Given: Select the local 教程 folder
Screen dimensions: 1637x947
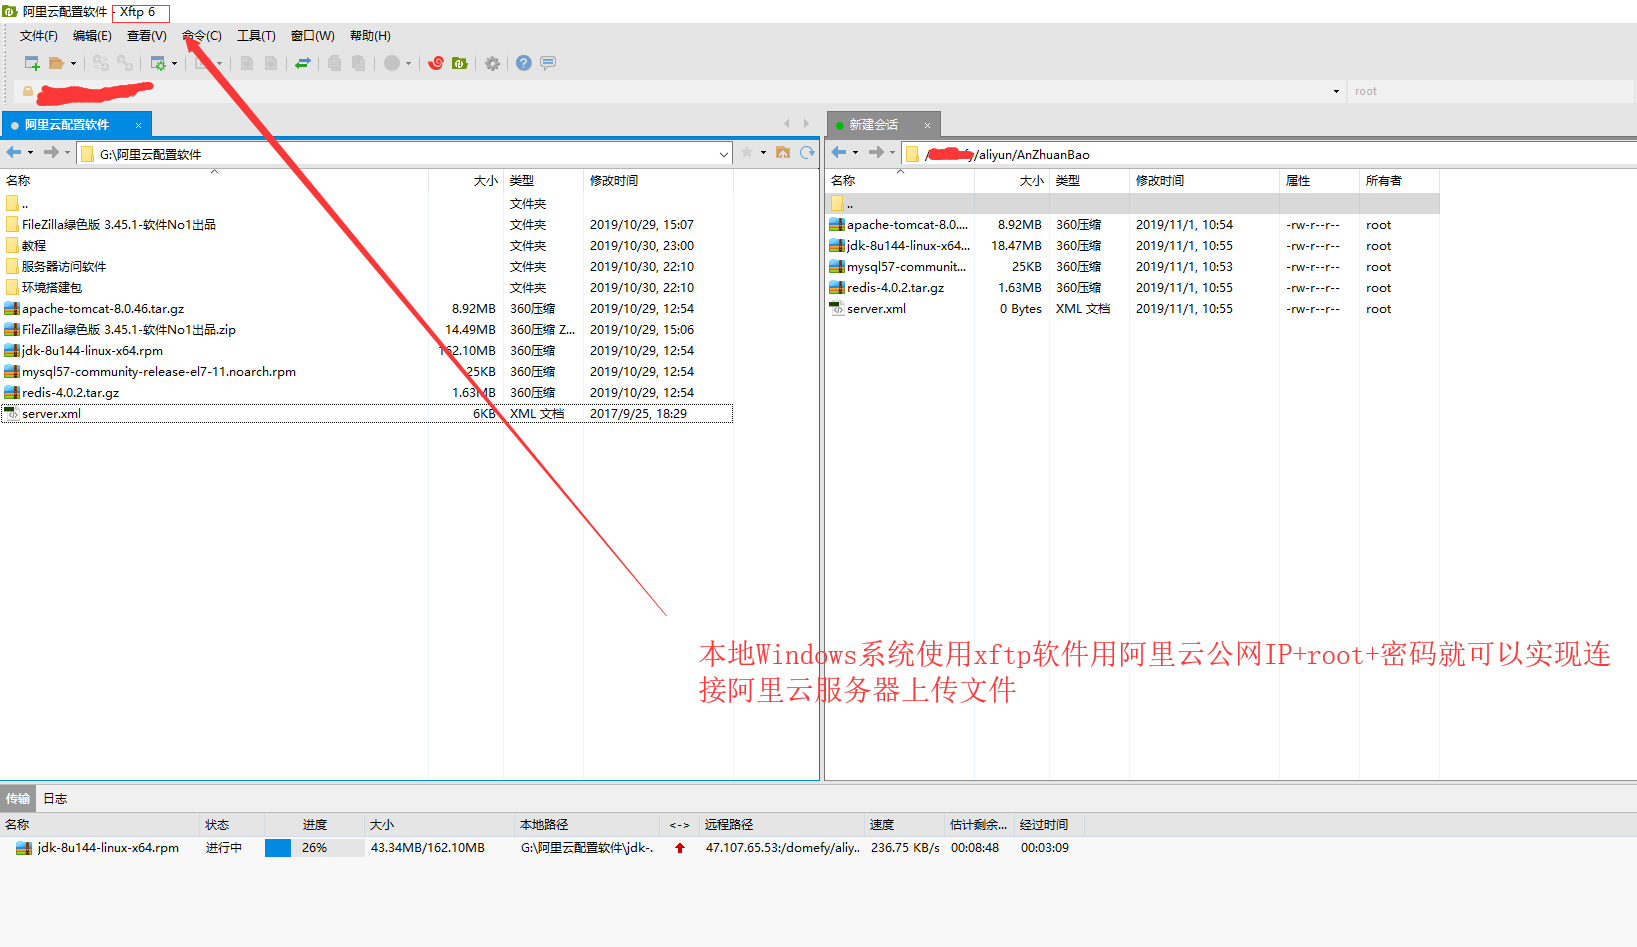Looking at the screenshot, I should pyautogui.click(x=34, y=246).
